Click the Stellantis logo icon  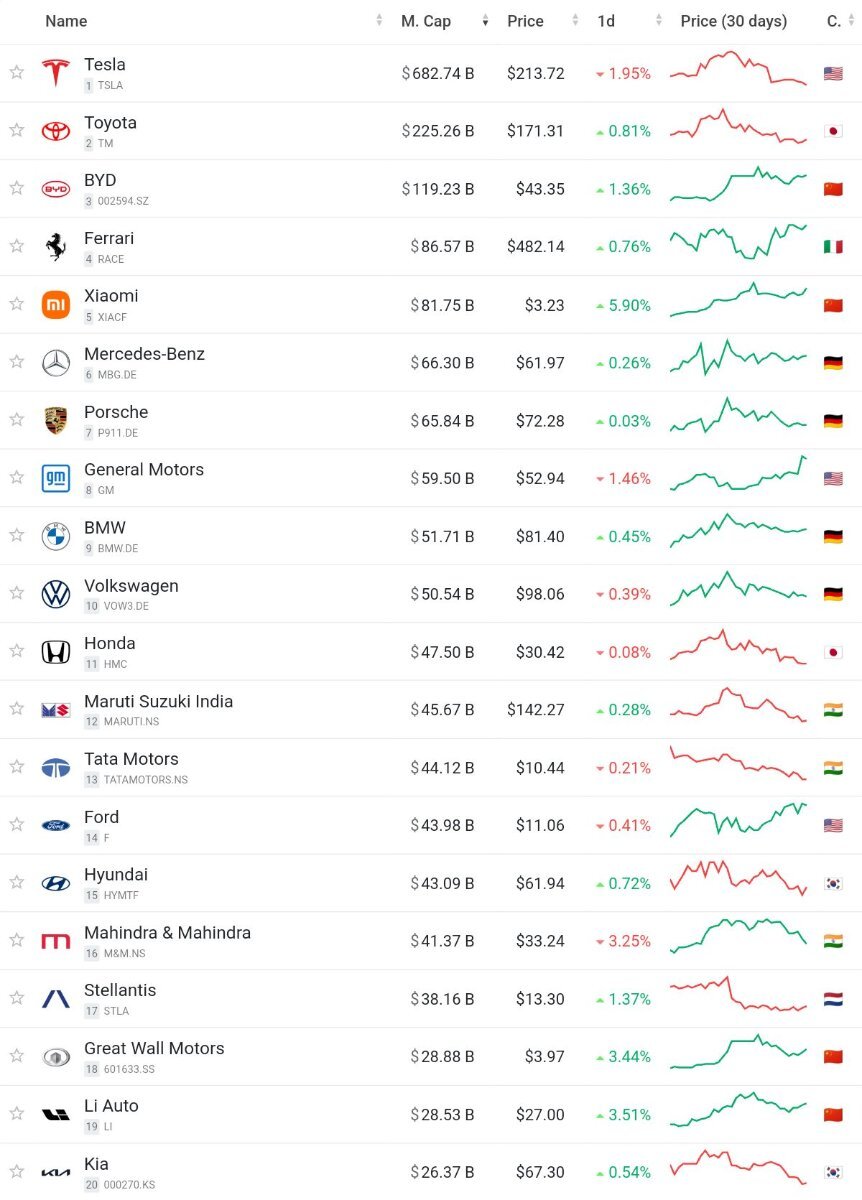(55, 998)
